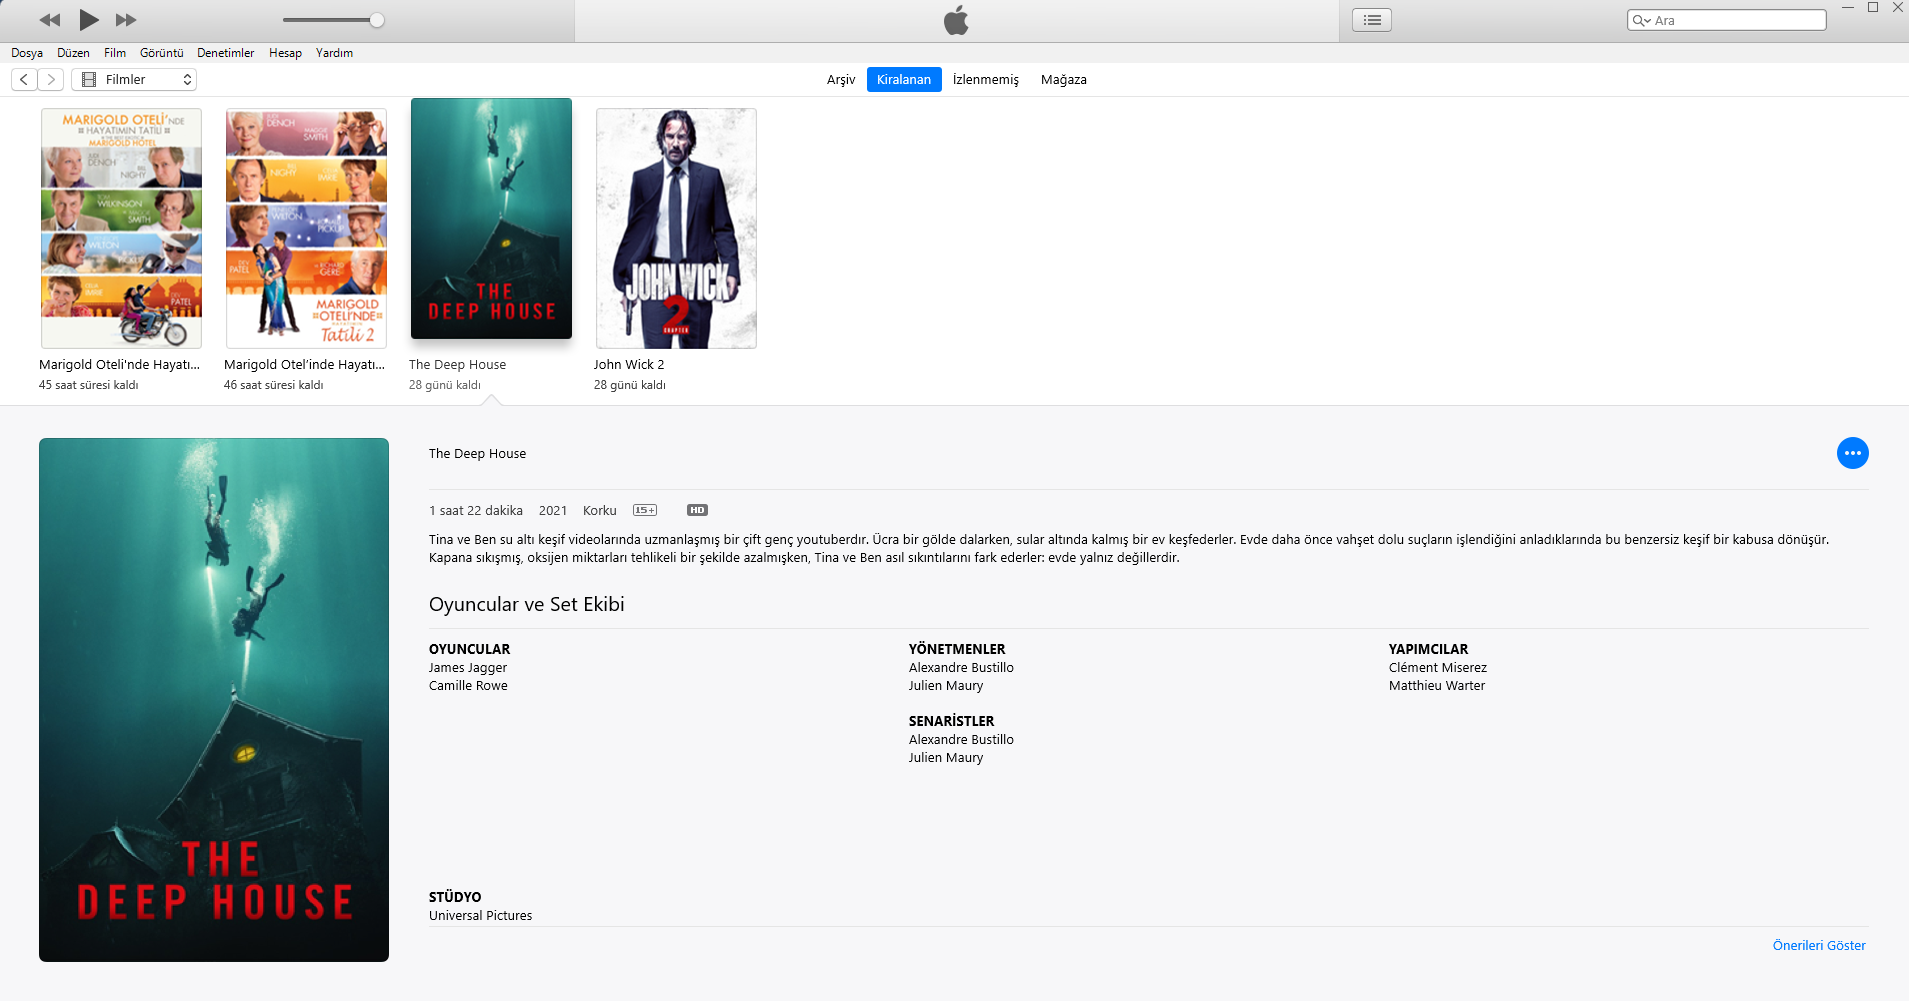The height and width of the screenshot is (1001, 1909).
Task: Open the Dosya menu
Action: (x=27, y=53)
